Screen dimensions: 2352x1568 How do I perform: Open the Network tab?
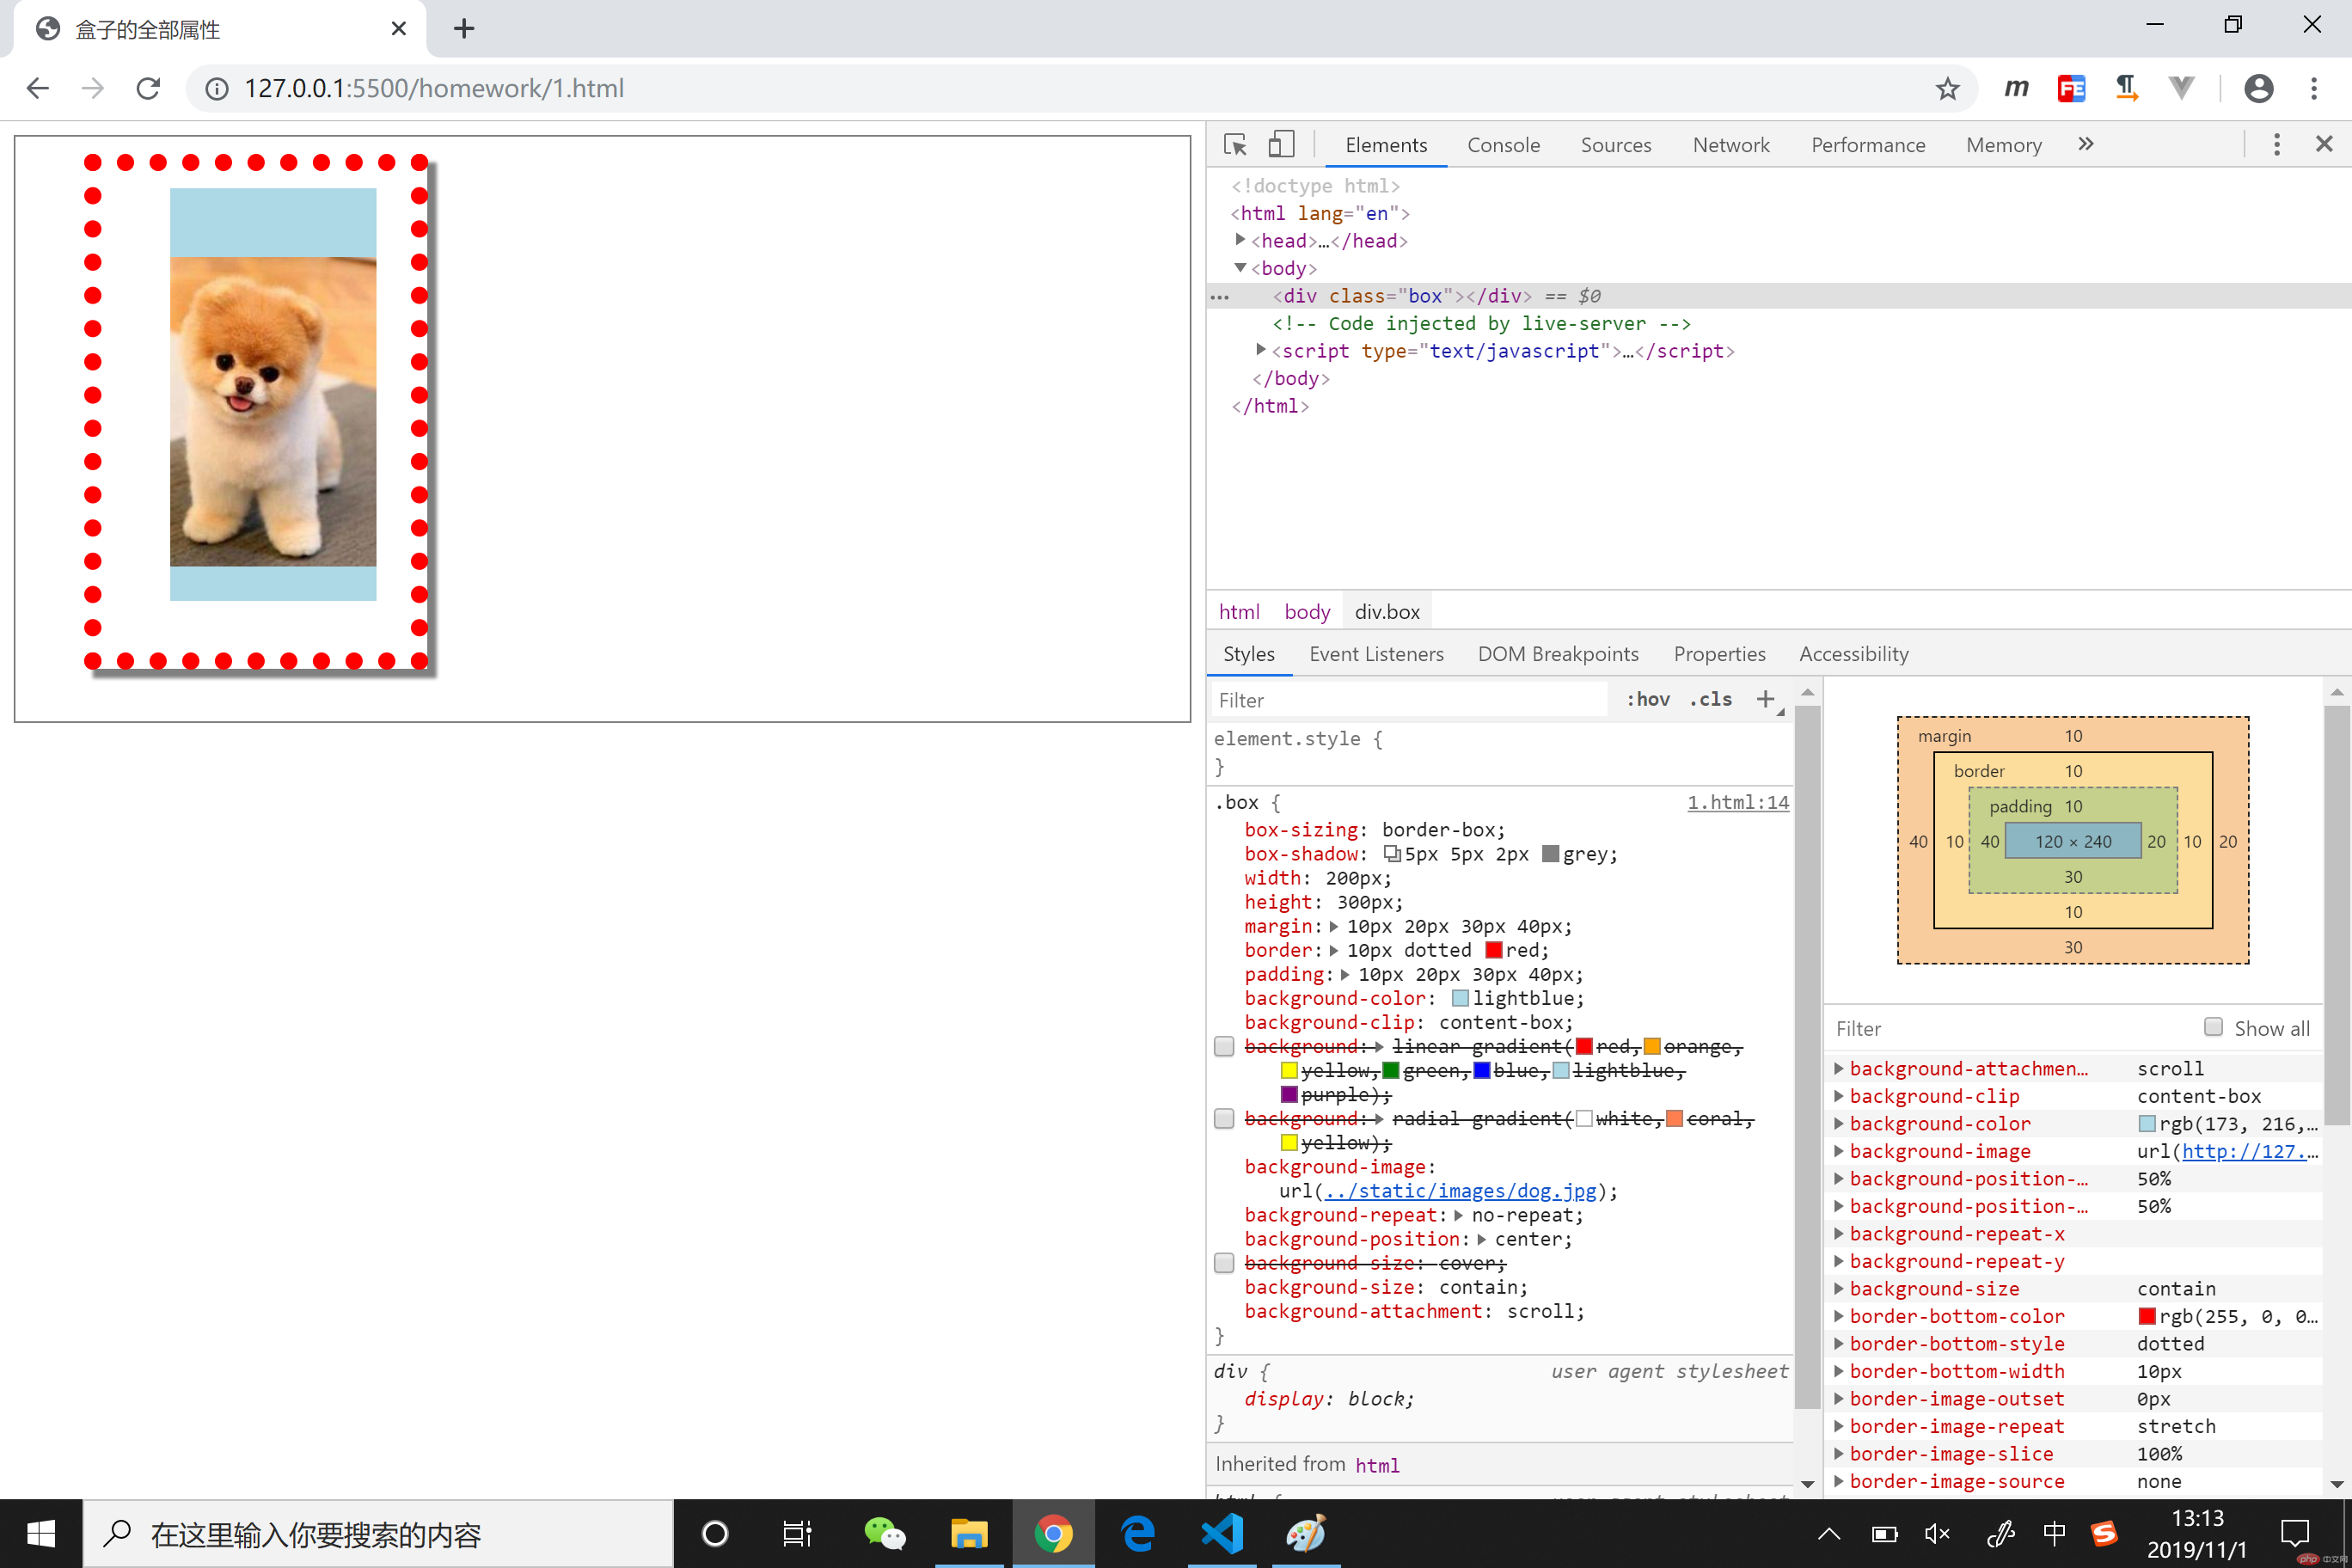(1731, 145)
